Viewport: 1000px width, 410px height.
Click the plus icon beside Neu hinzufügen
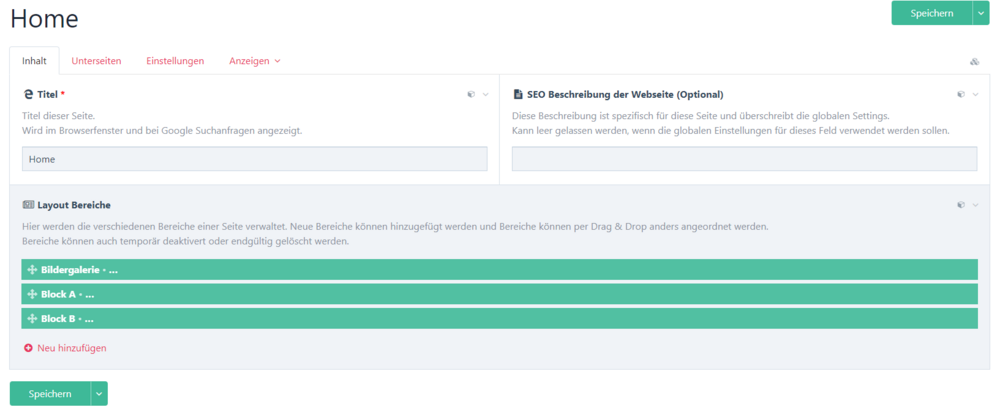[x=28, y=348]
